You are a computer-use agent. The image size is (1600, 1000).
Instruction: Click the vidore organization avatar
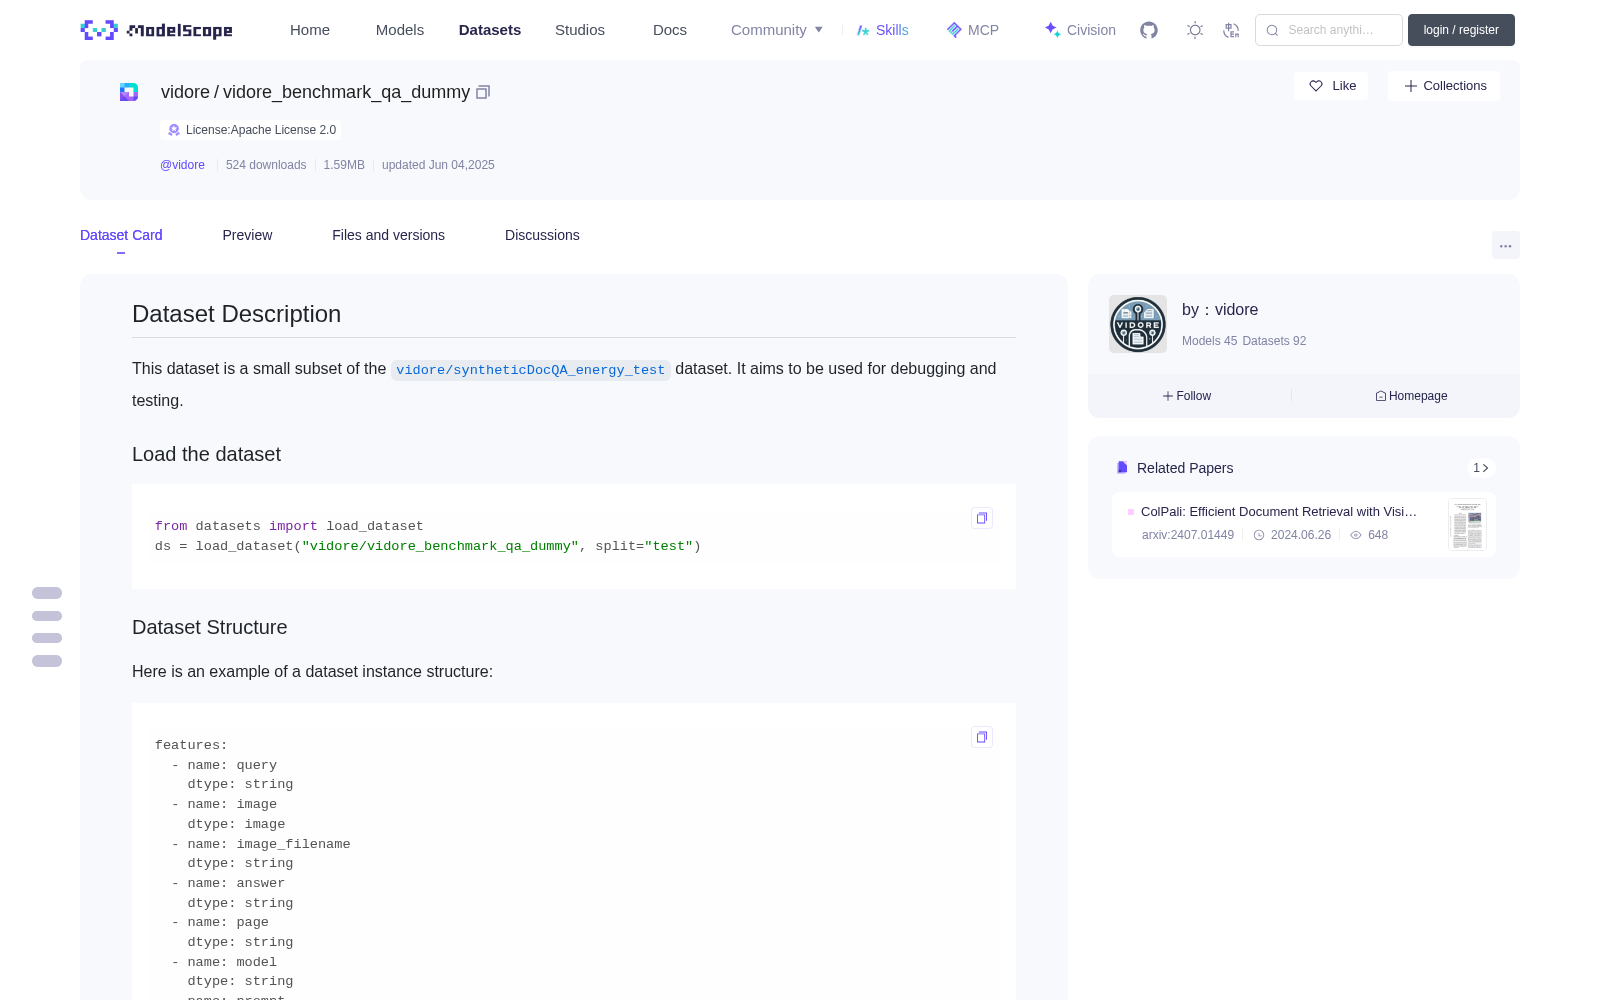tap(1138, 324)
